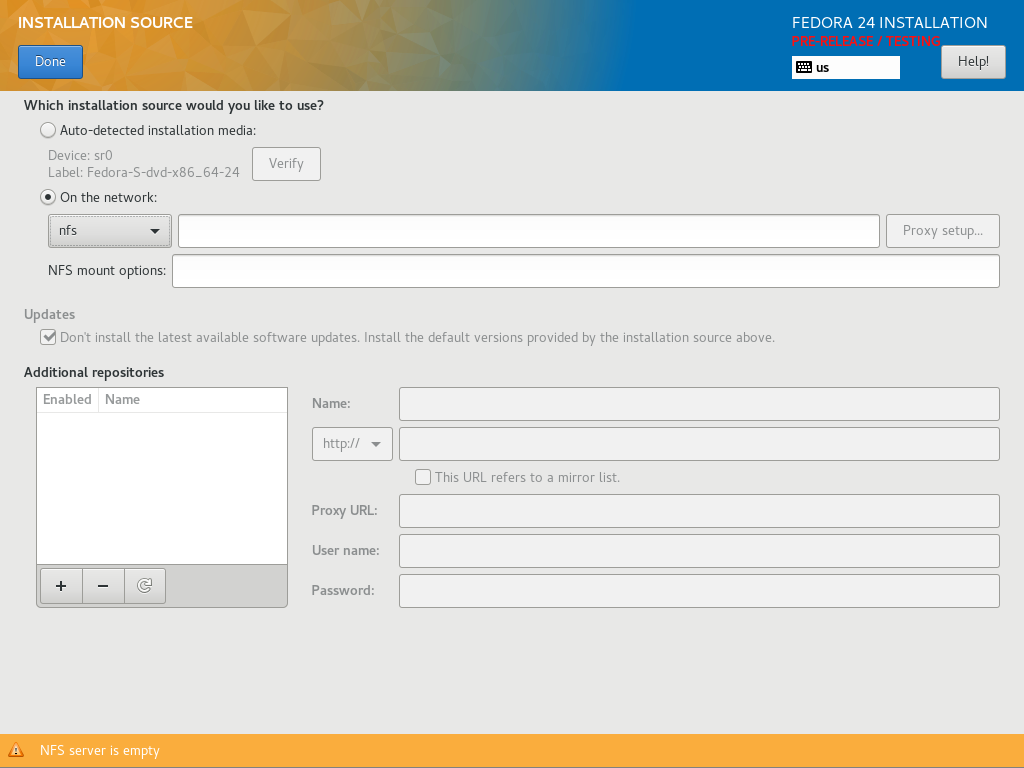Open the nfs protocol dropdown
Viewport: 1024px width, 768px height.
(110, 231)
